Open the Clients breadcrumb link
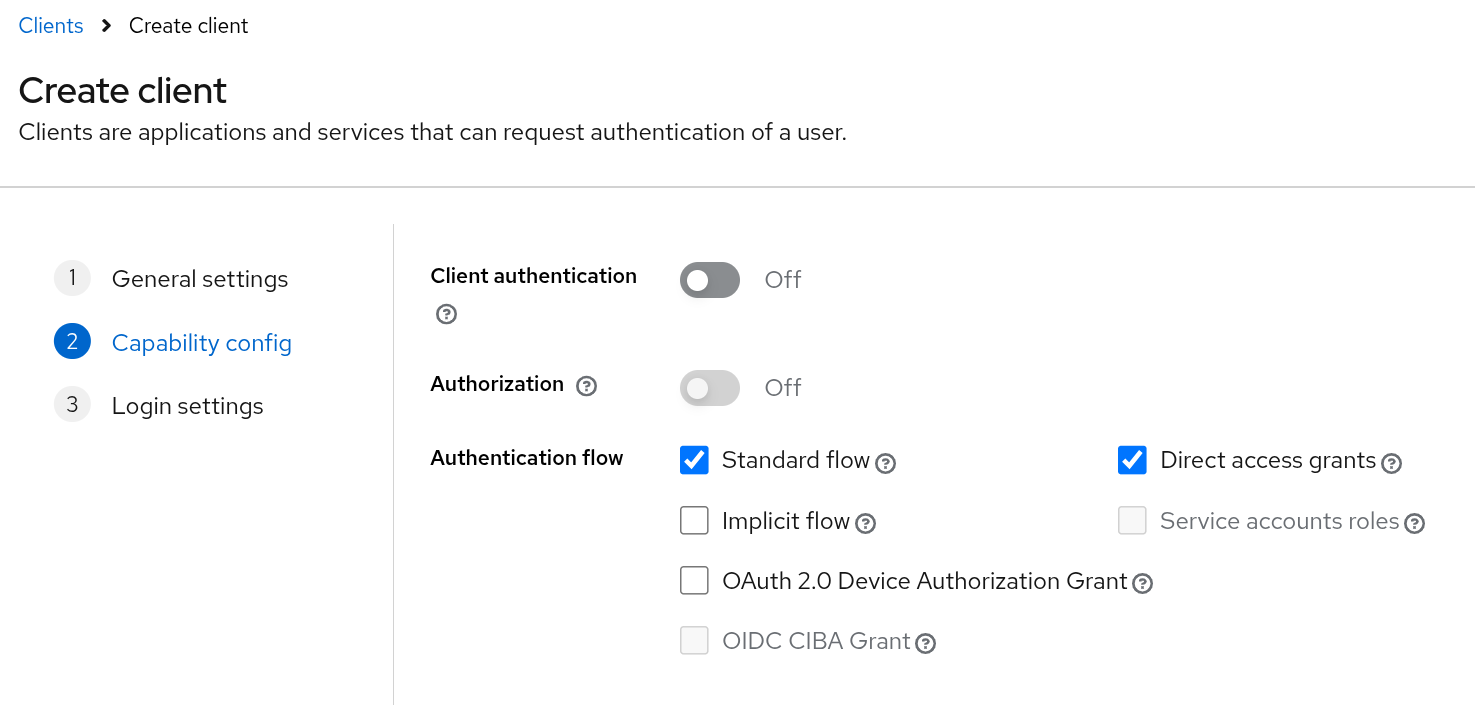Image resolution: width=1475 pixels, height=705 pixels. pos(51,26)
